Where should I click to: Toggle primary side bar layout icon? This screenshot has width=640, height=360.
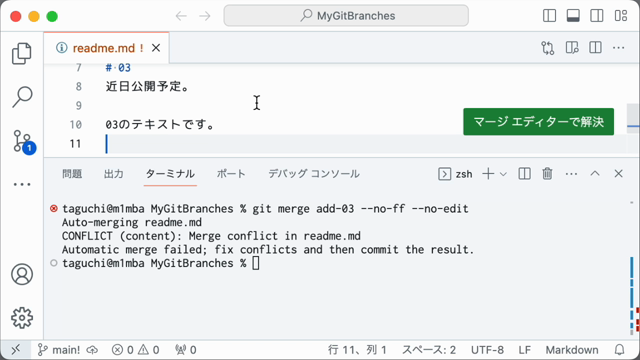549,16
